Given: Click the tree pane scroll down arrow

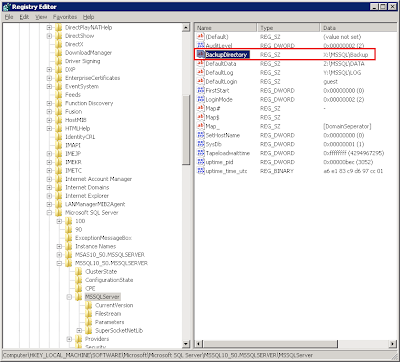Looking at the screenshot, I should pos(186,343).
